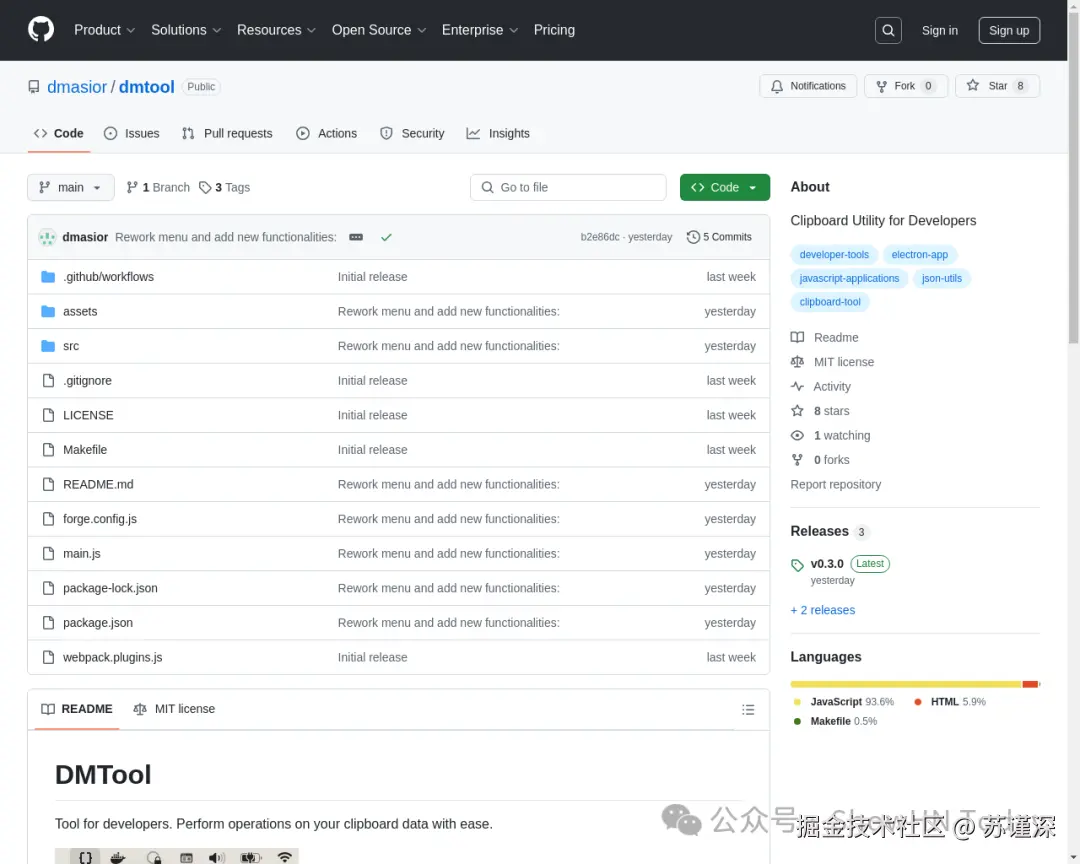This screenshot has height=864, width=1080.
Task: Go to the Pricing page
Action: 554,30
